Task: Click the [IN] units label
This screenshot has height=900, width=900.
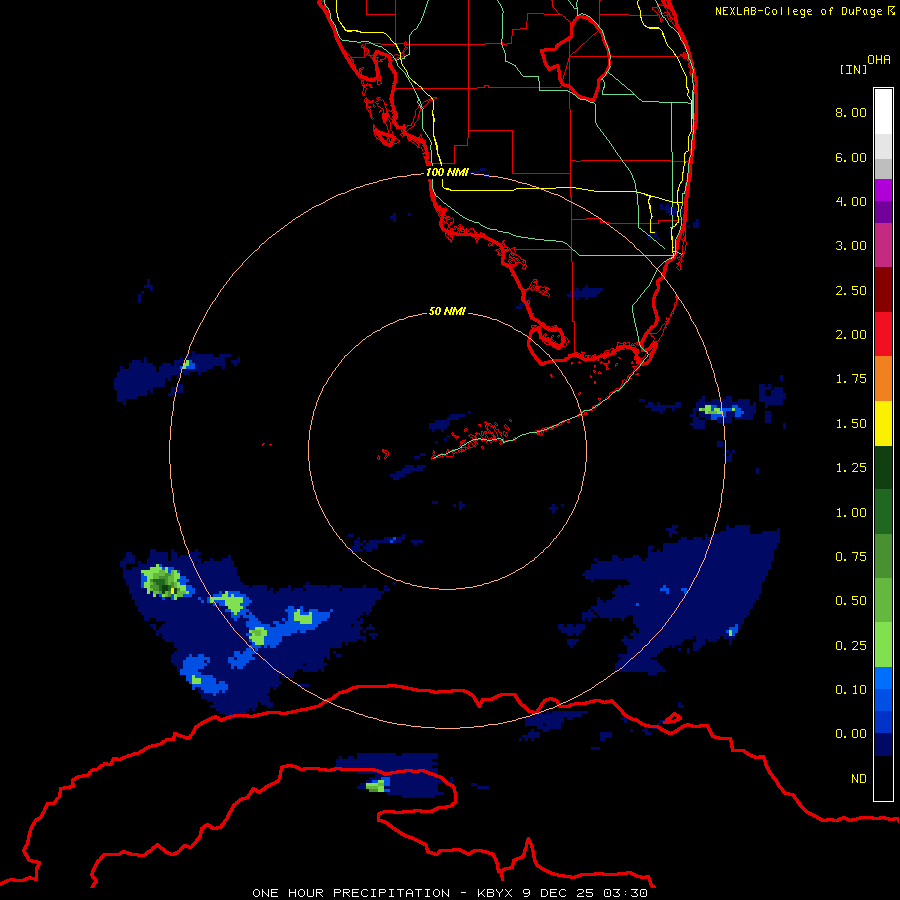Action: point(853,69)
